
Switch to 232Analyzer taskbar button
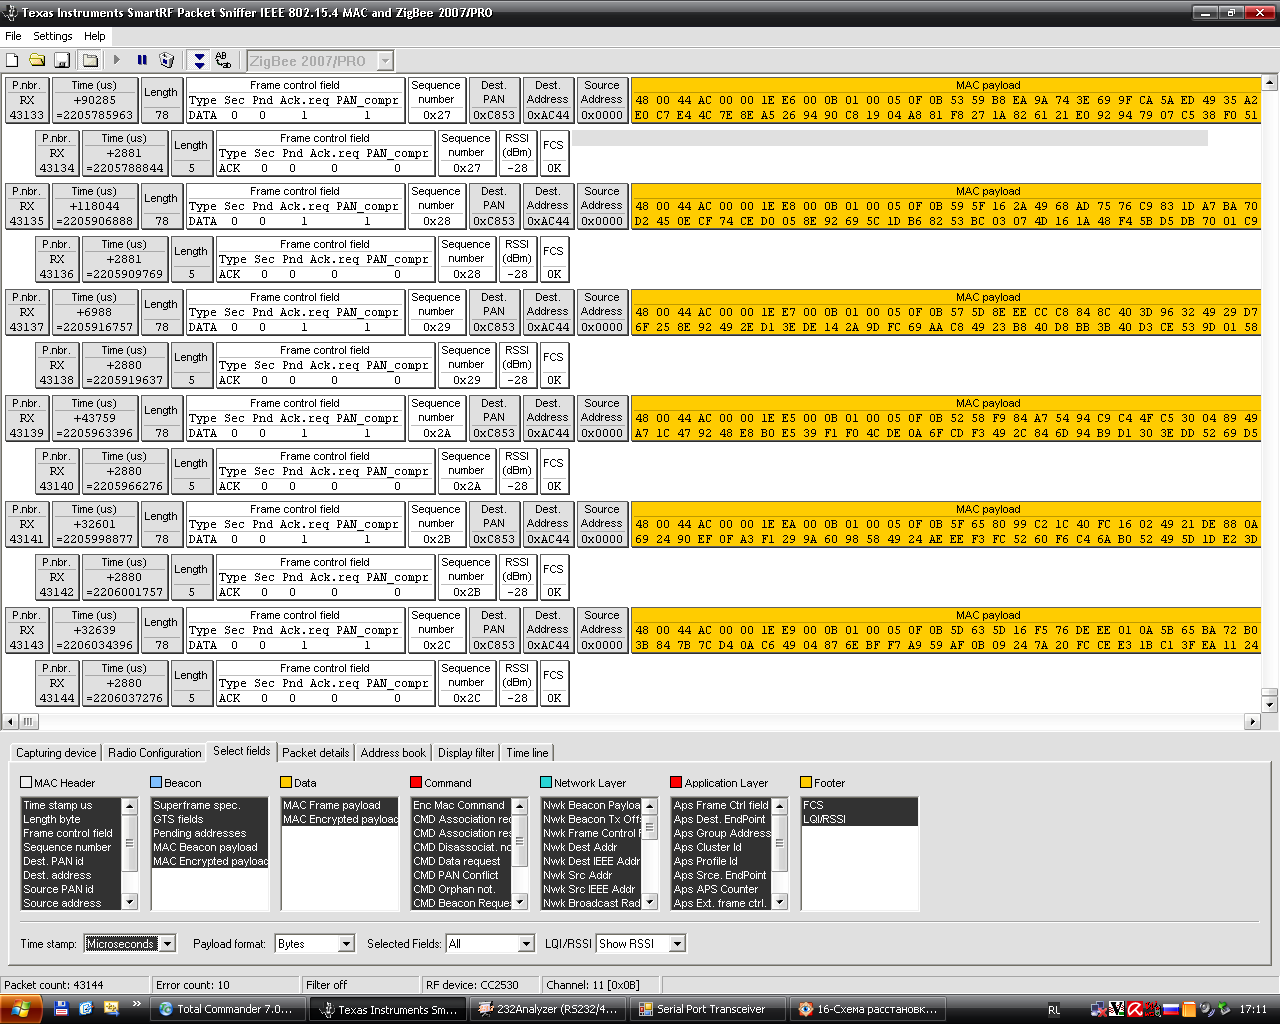click(548, 1009)
